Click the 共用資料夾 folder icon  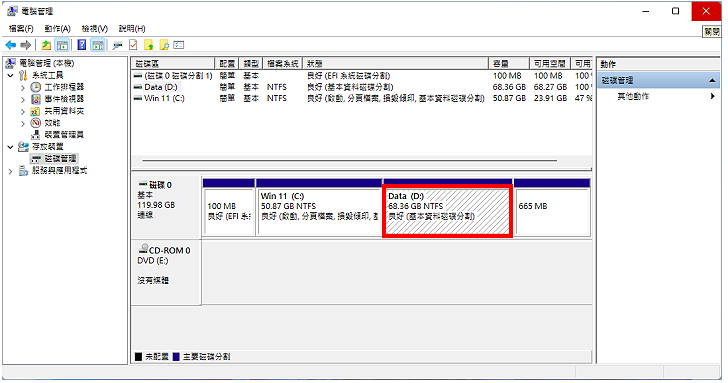click(36, 111)
